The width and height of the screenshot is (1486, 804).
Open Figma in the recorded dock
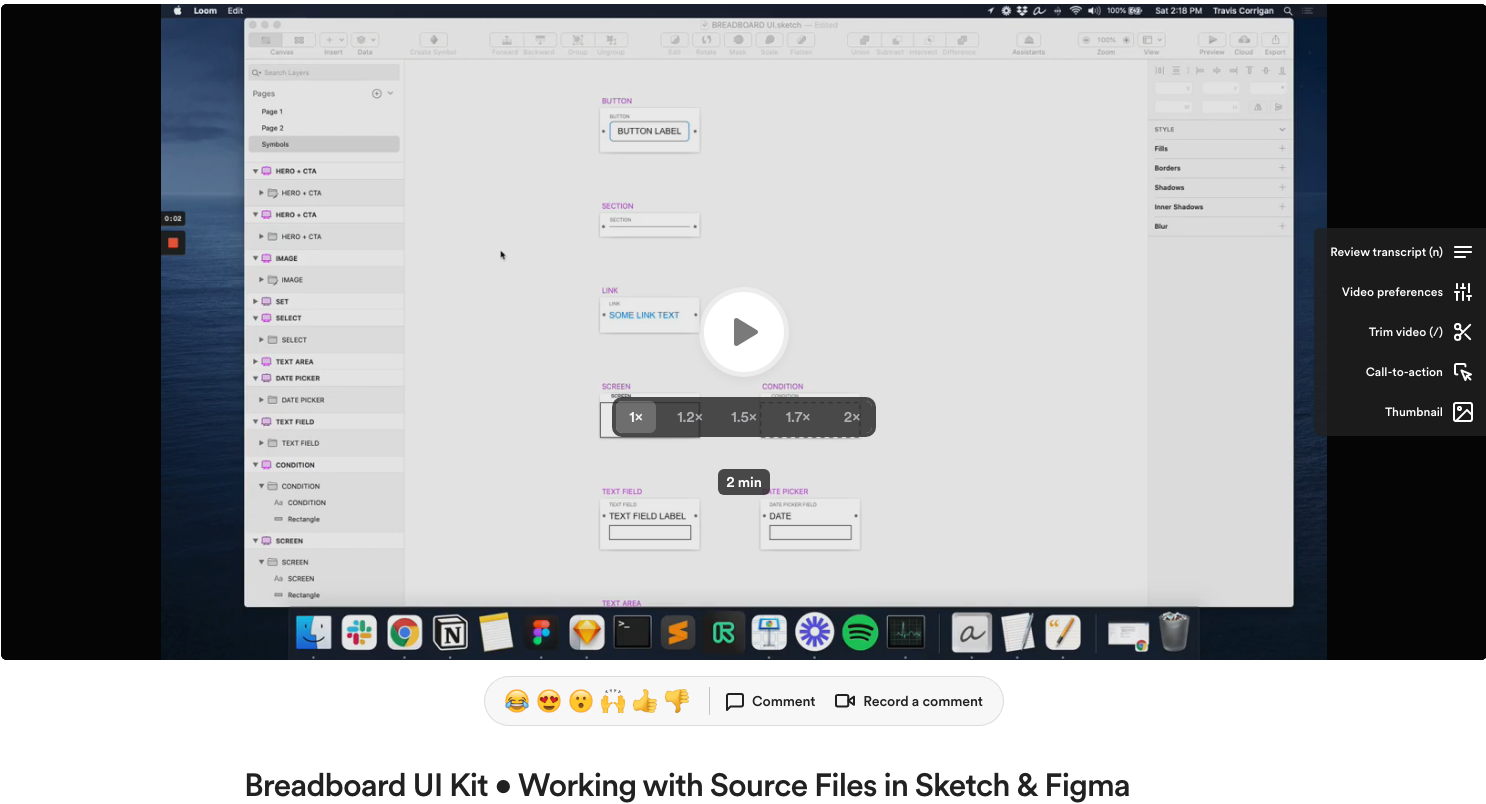point(541,632)
